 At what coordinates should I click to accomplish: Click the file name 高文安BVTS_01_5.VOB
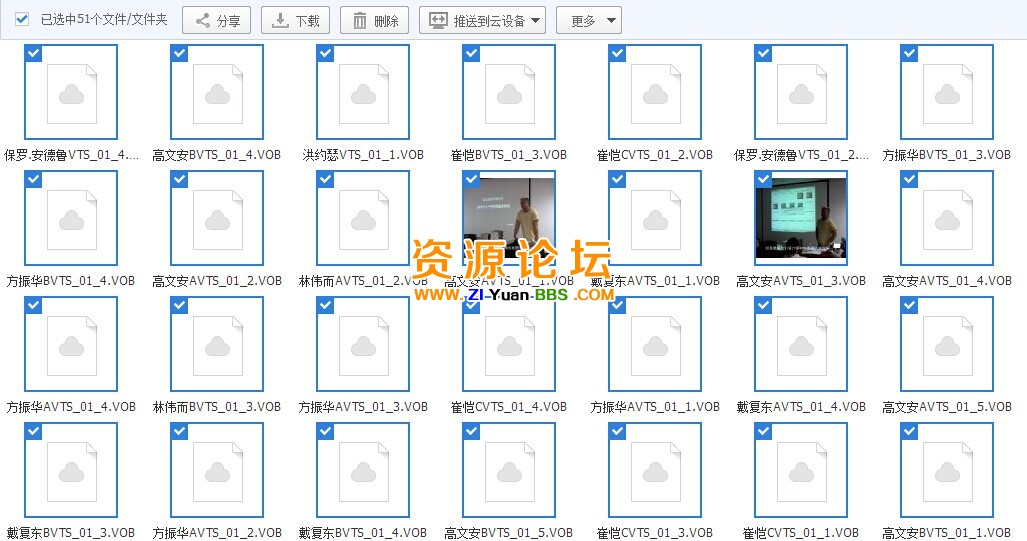509,533
